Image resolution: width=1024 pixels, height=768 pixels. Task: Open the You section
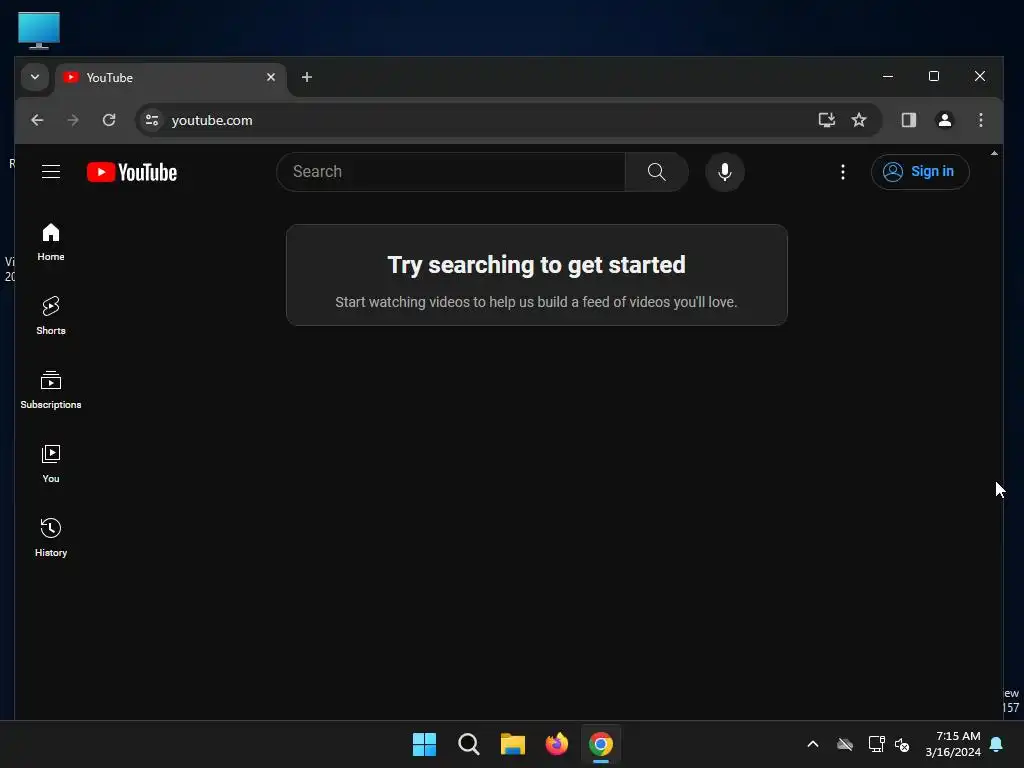pos(51,464)
